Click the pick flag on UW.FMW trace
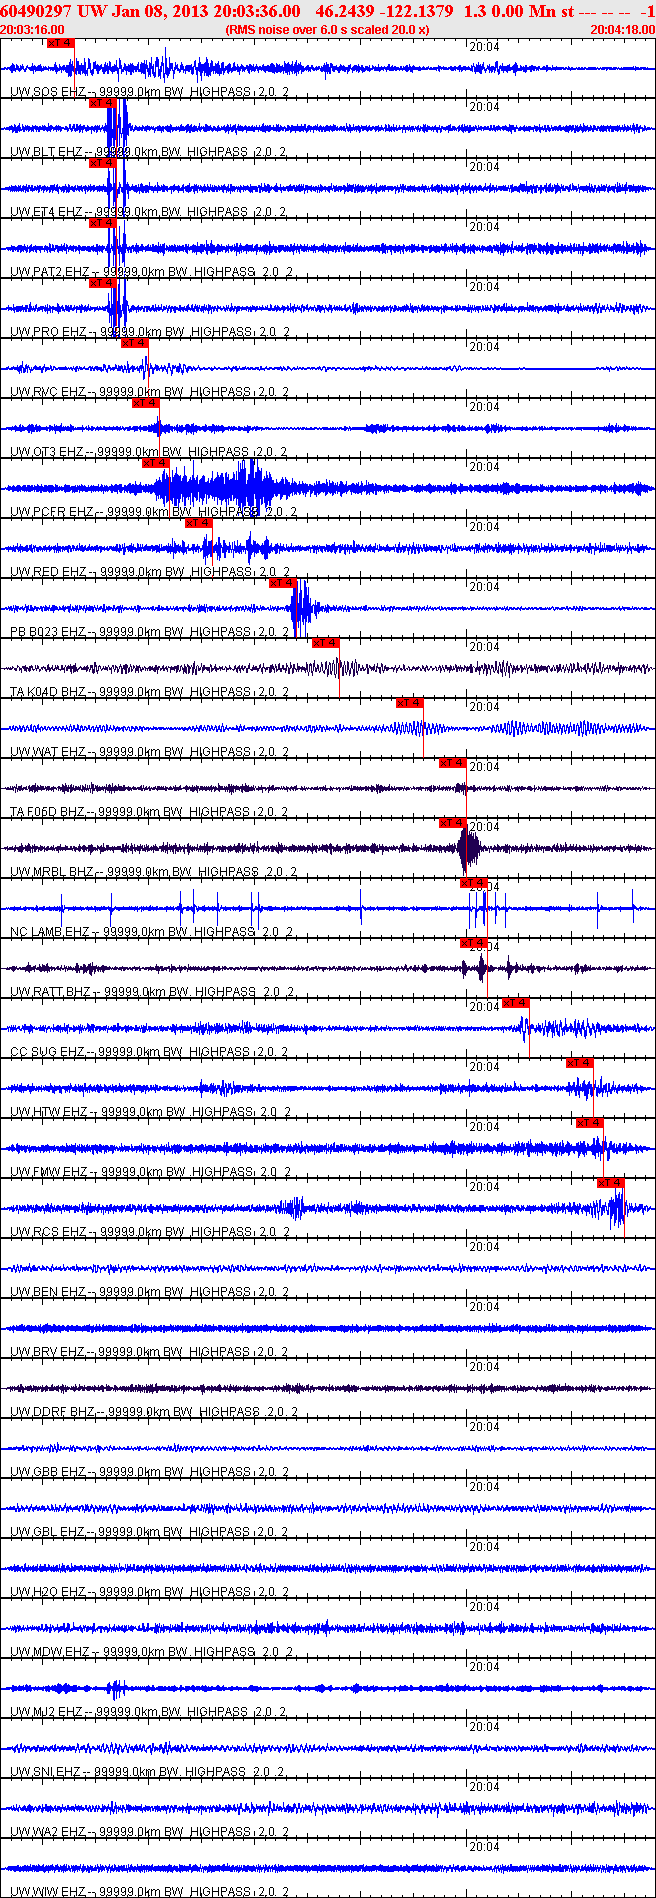The image size is (656, 1898). (589, 1123)
